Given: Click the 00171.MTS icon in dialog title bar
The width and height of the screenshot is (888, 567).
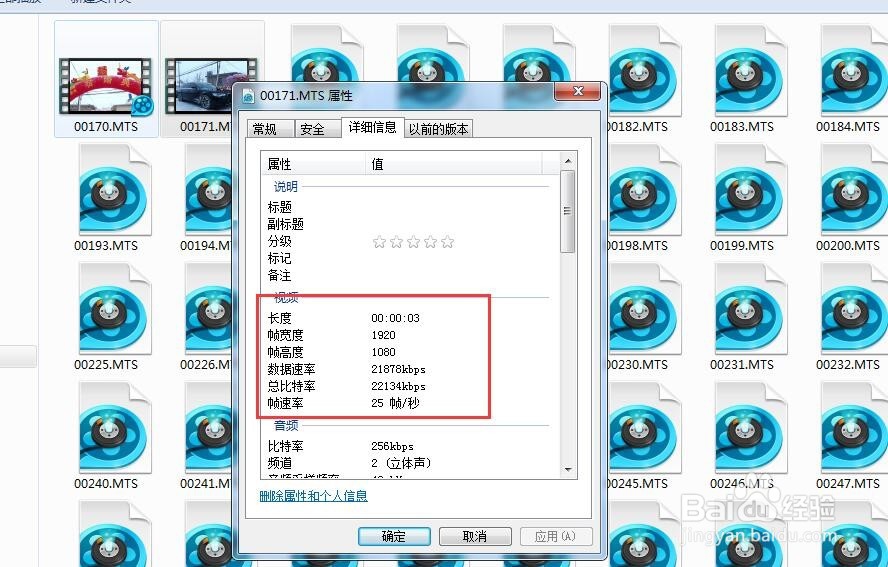Looking at the screenshot, I should tap(249, 96).
